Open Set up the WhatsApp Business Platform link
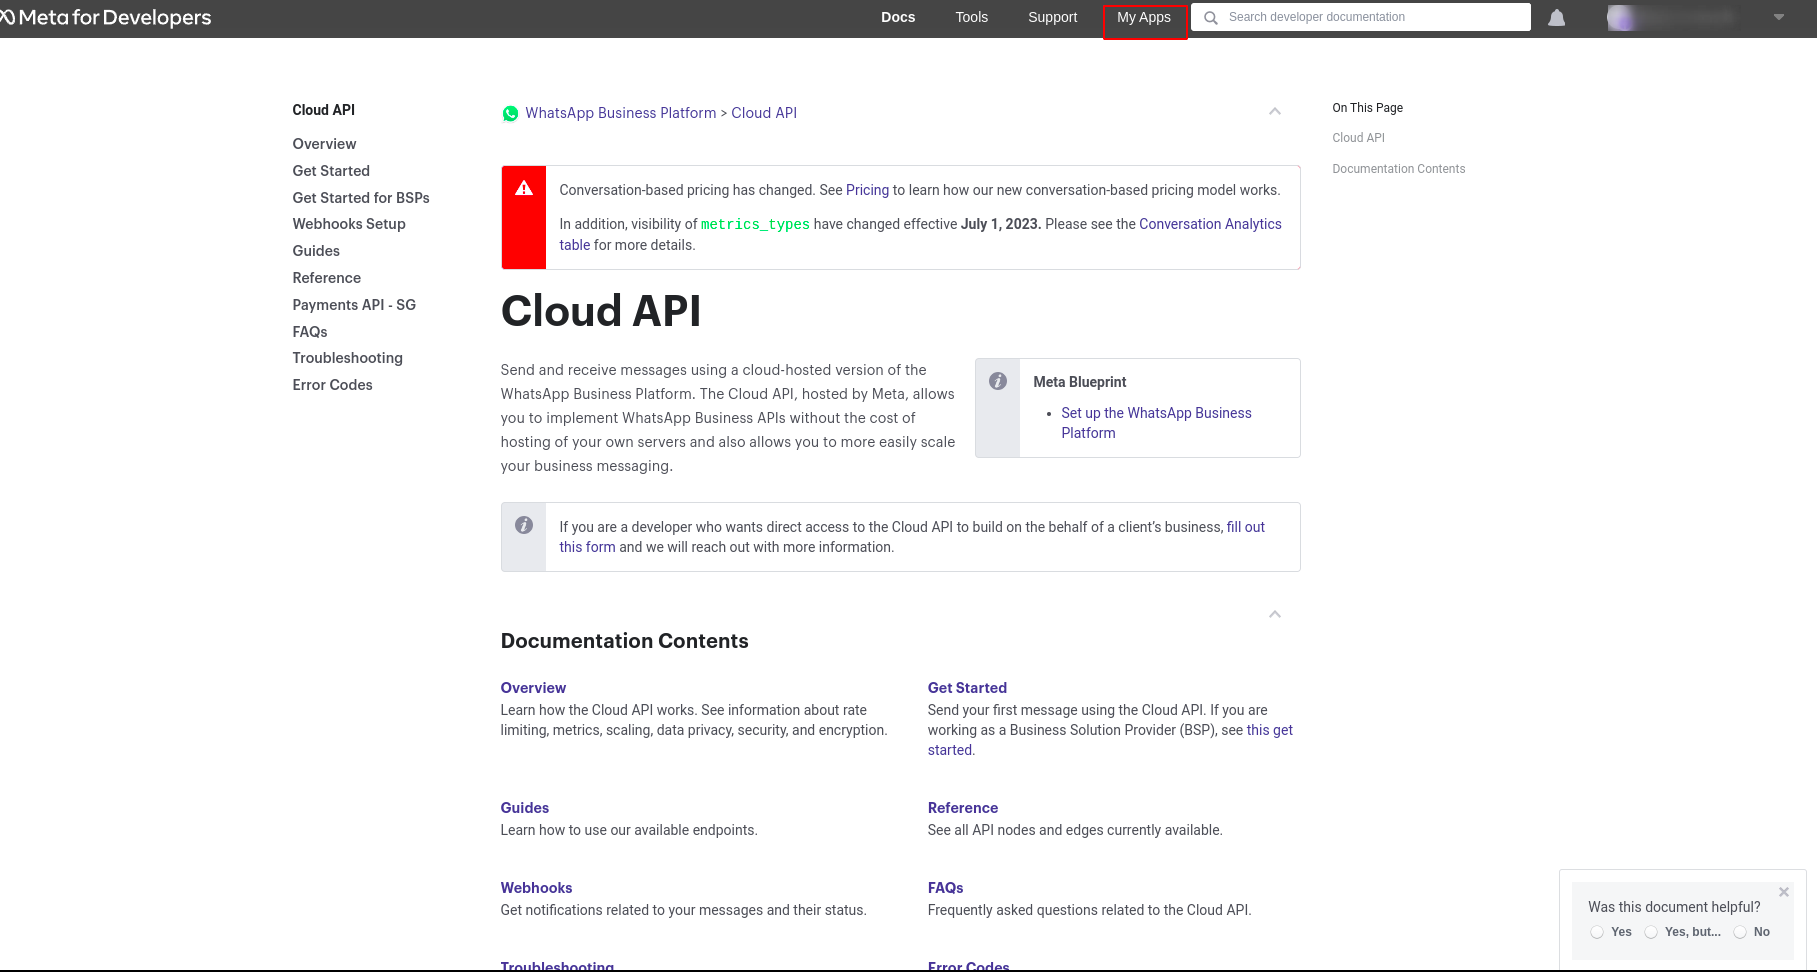The image size is (1817, 972). [1156, 423]
